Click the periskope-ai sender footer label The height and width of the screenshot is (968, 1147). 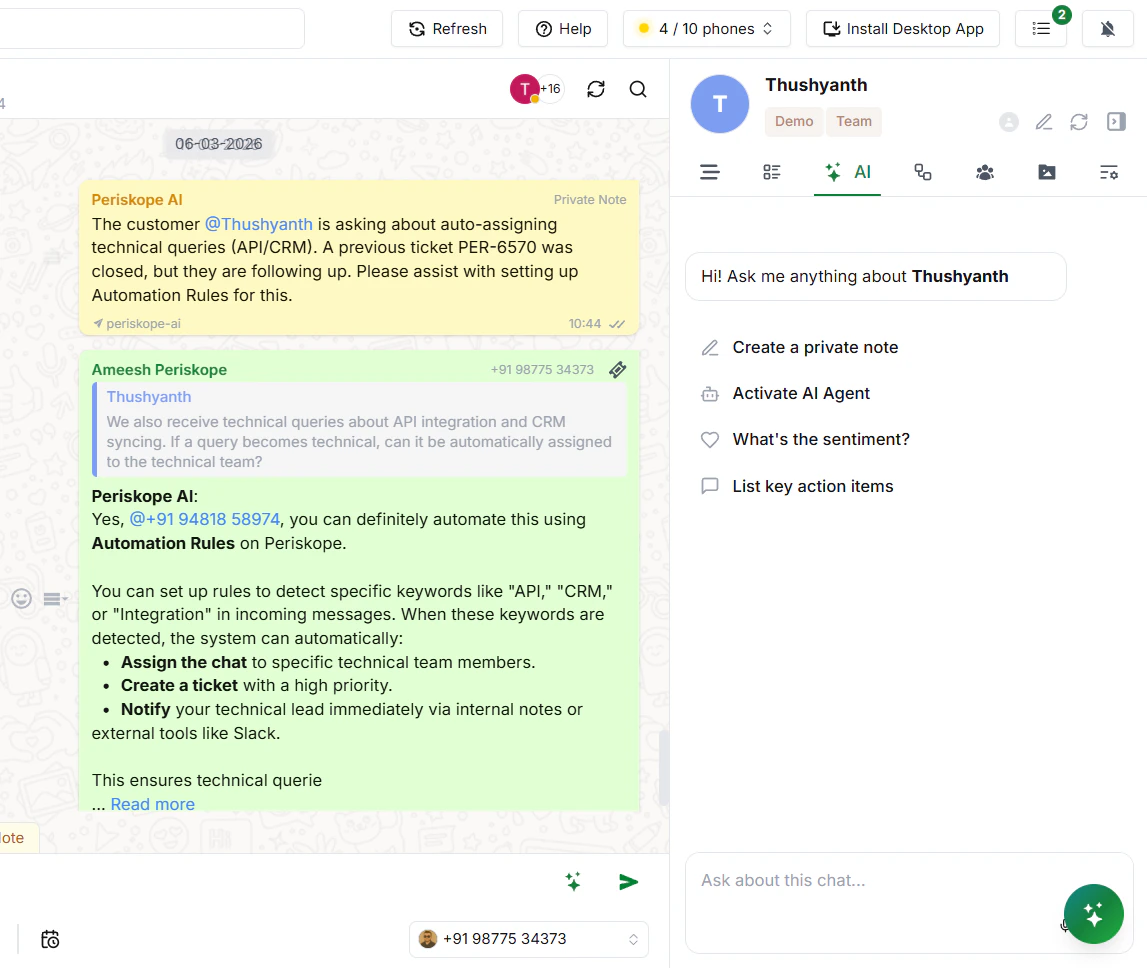137,323
